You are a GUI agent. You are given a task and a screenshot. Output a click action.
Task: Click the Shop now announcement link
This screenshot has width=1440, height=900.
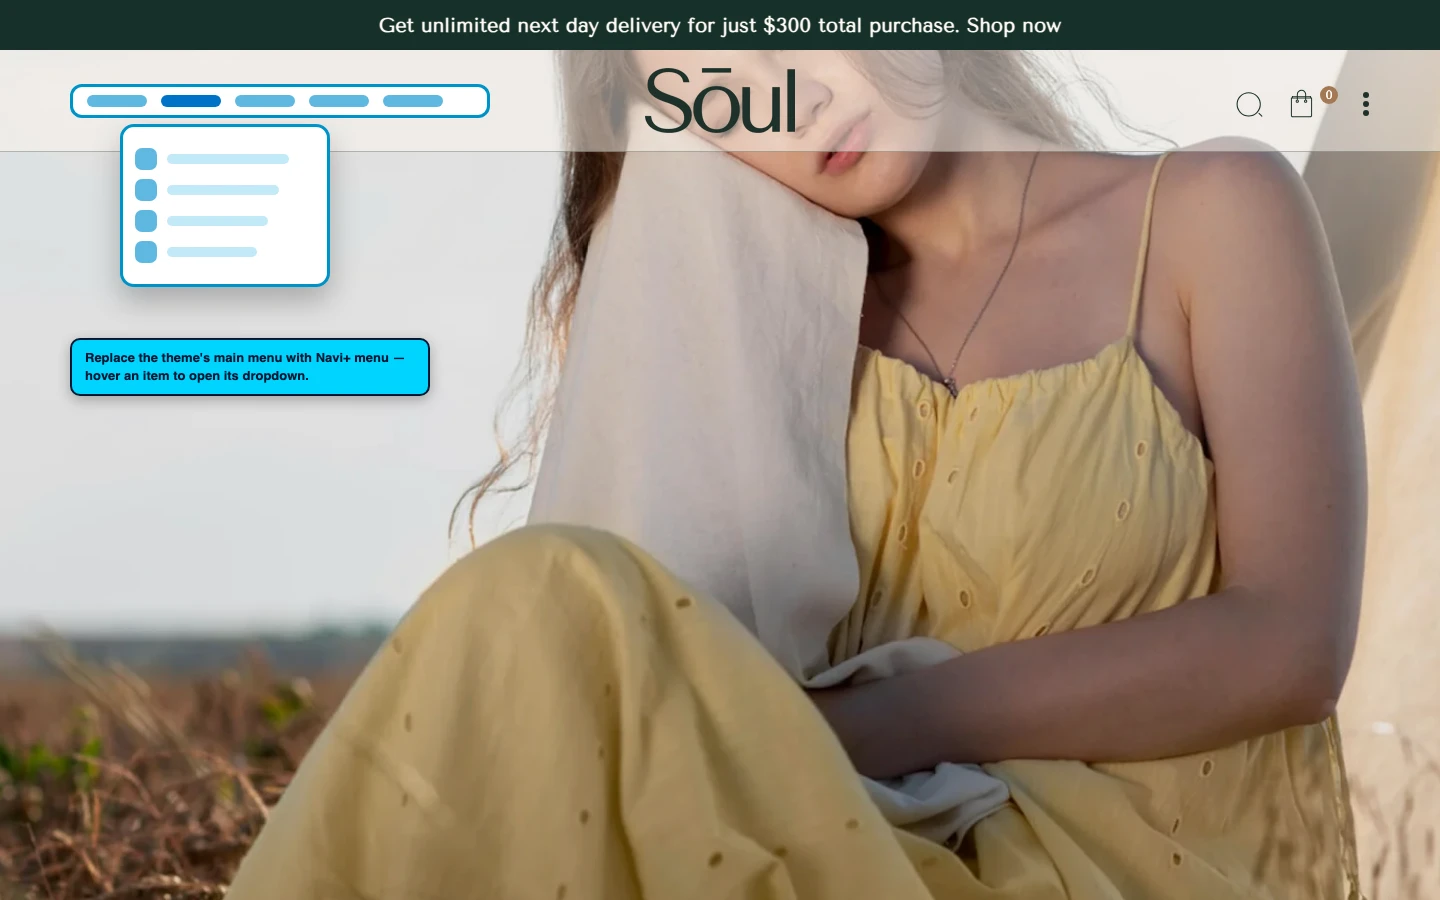click(x=1013, y=25)
